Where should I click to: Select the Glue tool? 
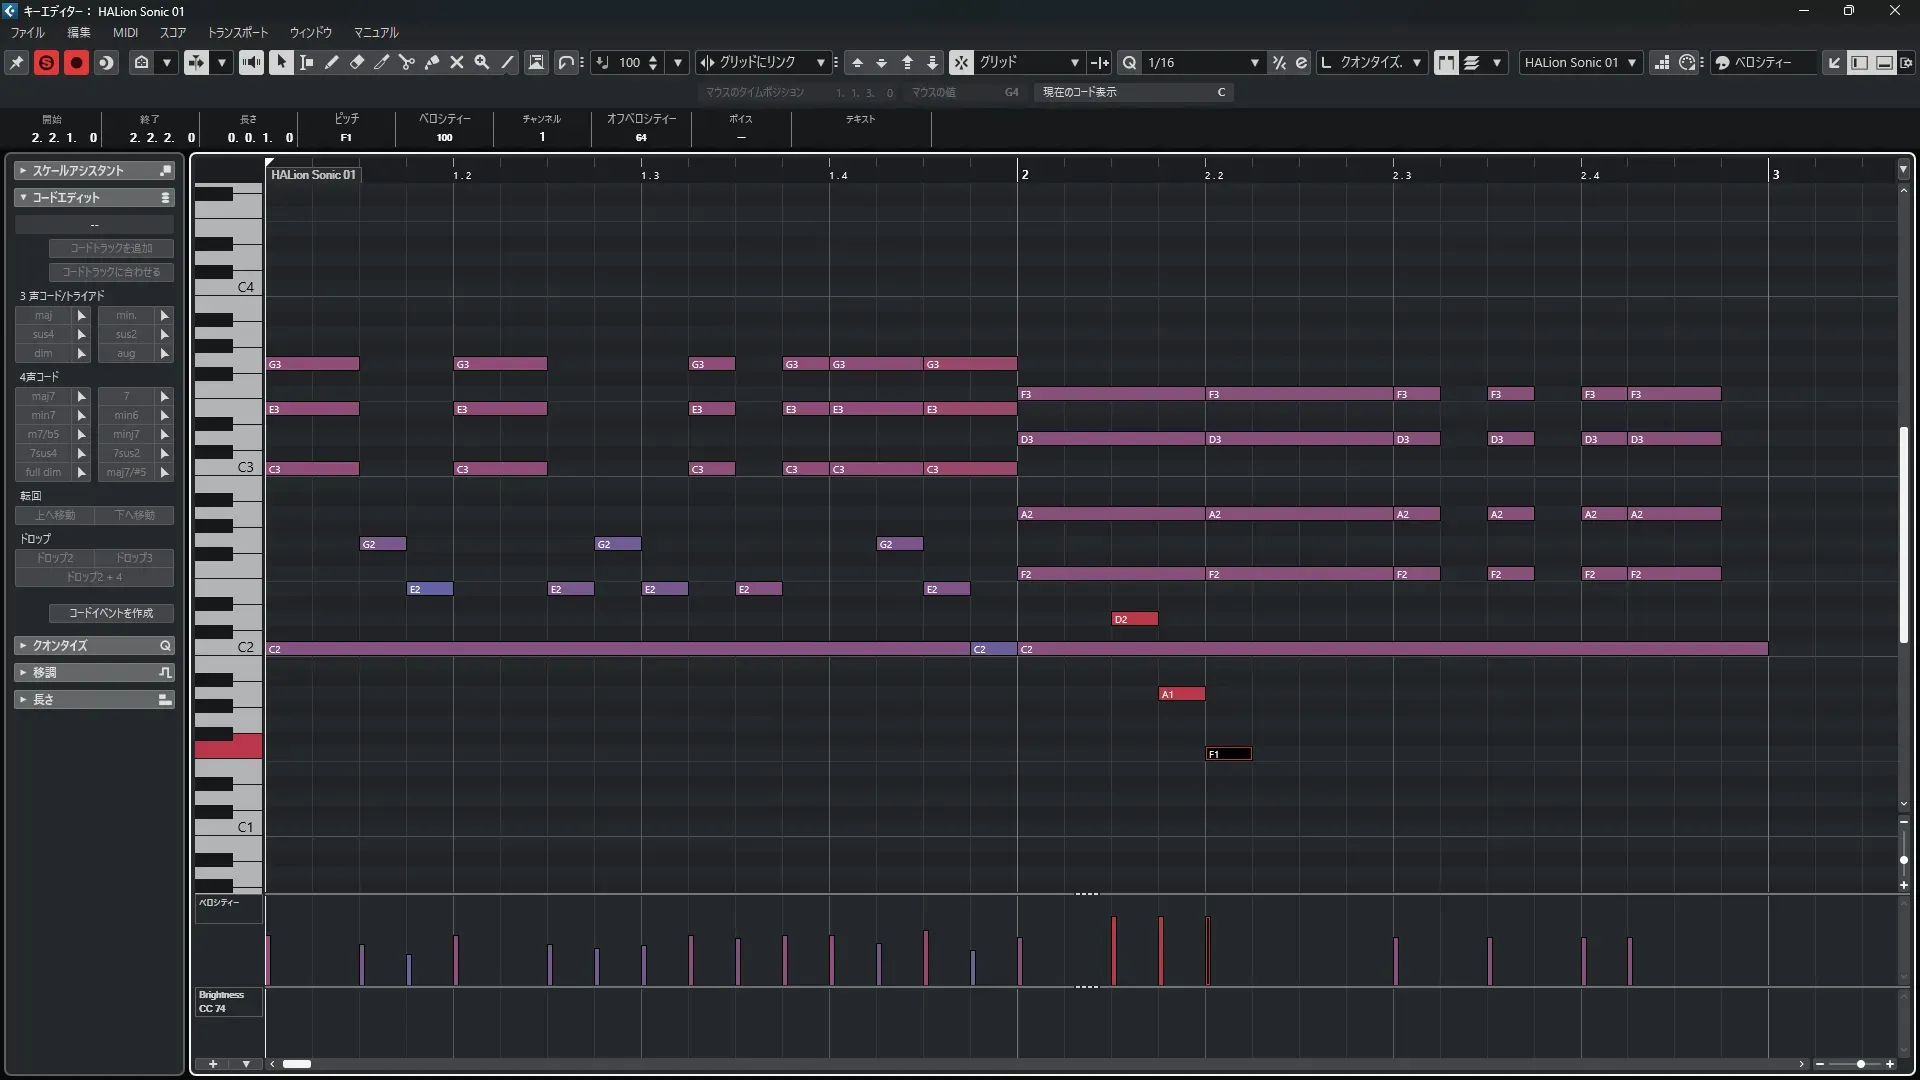pos(432,62)
